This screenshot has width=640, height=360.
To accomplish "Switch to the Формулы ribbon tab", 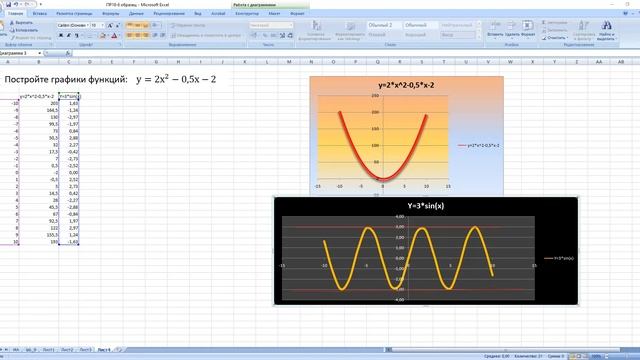I will click(111, 13).
